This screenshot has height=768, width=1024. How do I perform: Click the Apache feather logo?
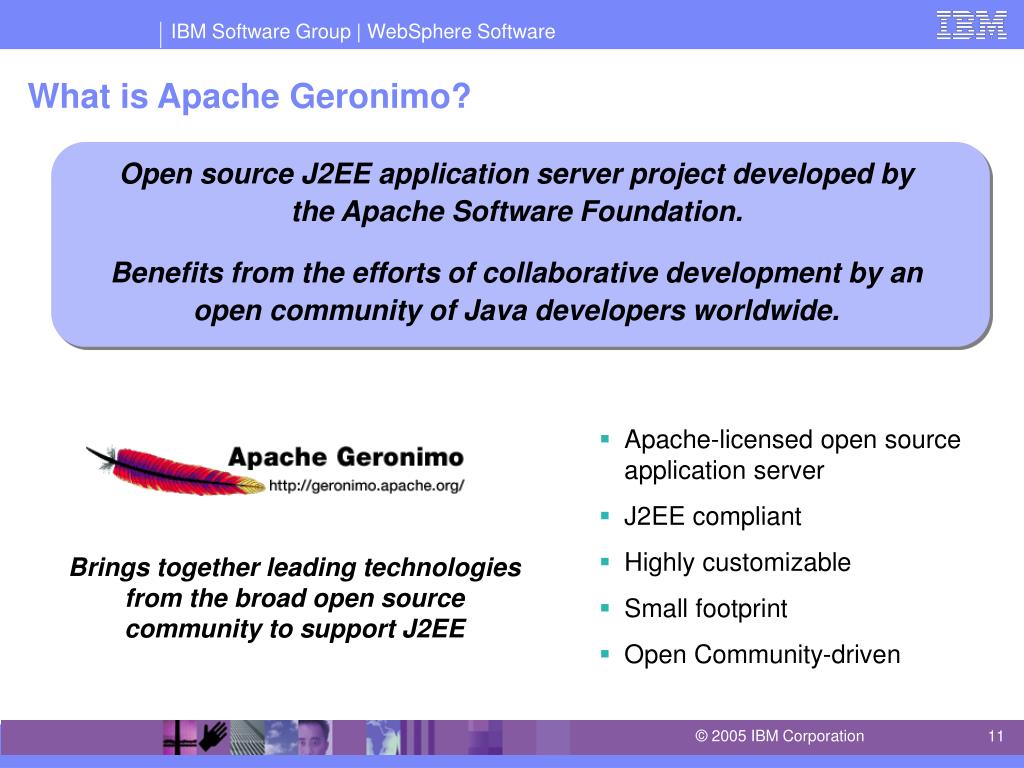point(175,470)
